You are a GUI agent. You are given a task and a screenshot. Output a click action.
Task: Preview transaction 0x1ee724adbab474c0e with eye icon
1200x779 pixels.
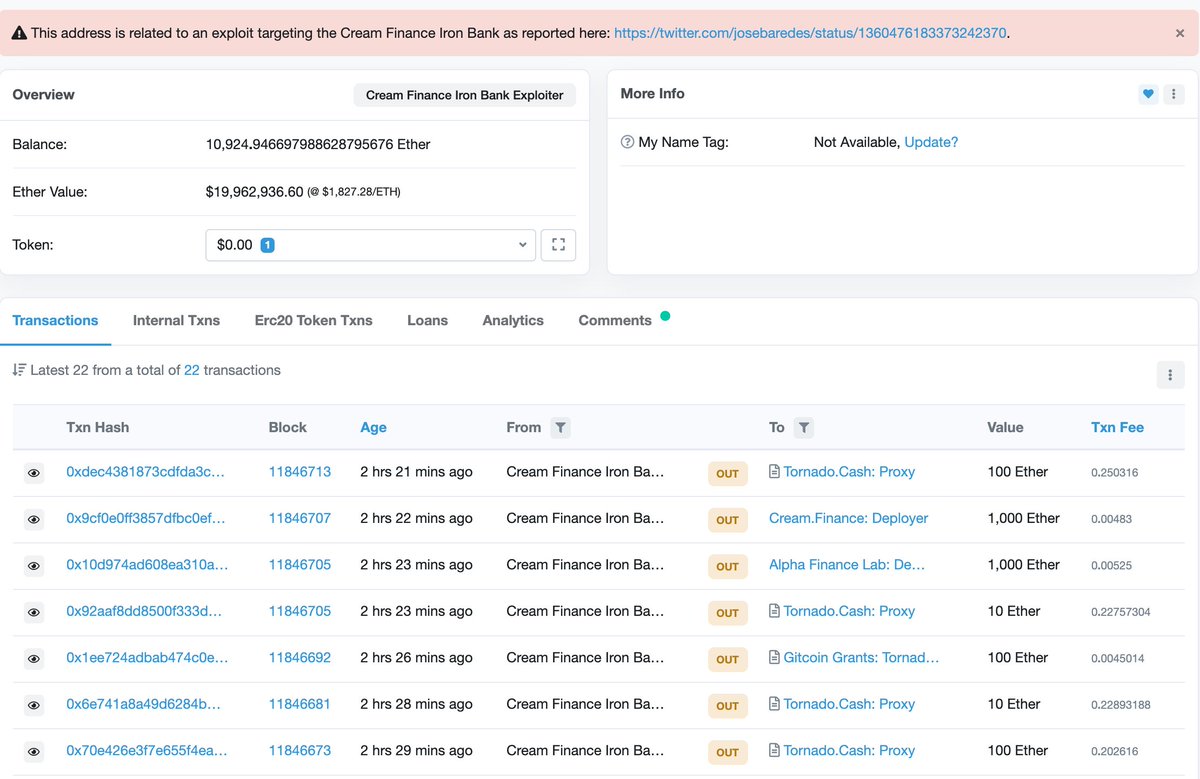coord(34,659)
